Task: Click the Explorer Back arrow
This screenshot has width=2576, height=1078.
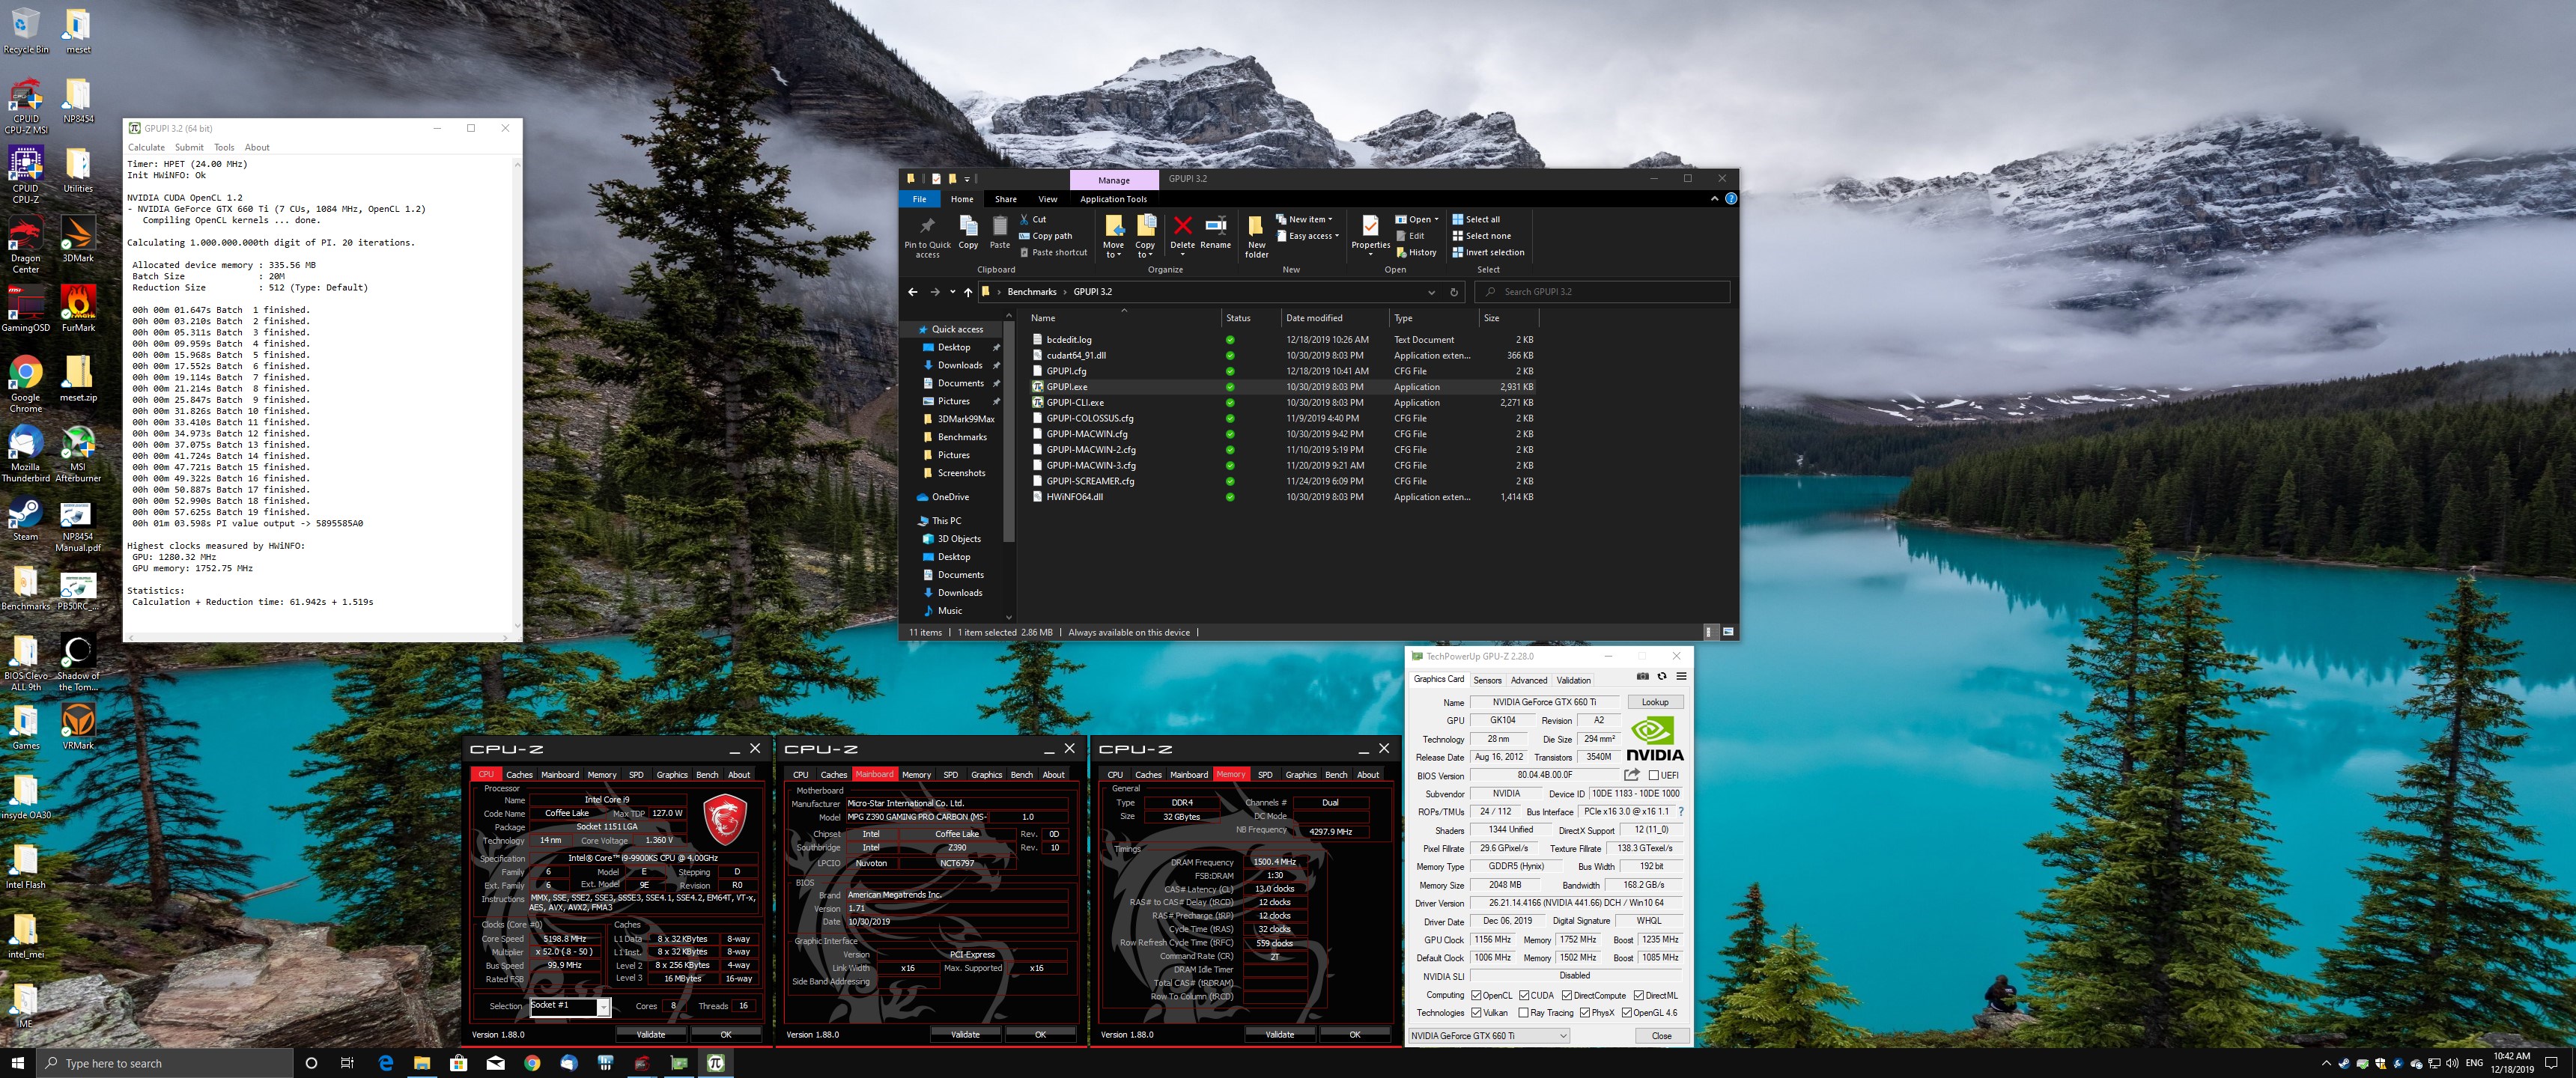Action: tap(912, 292)
